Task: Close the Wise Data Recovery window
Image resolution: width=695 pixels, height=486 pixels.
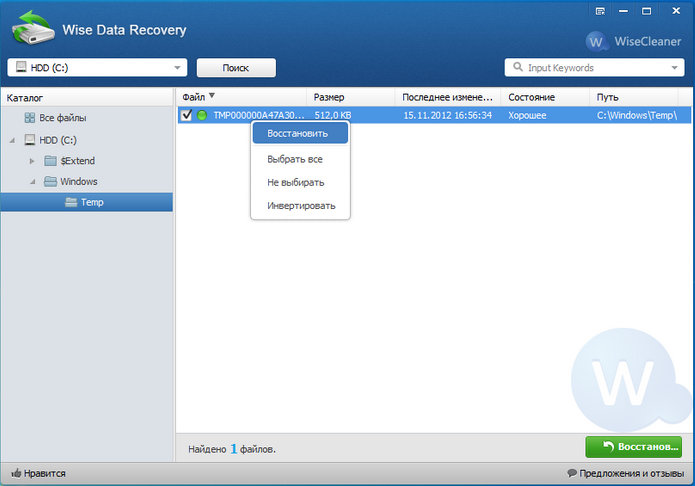Action: point(676,11)
